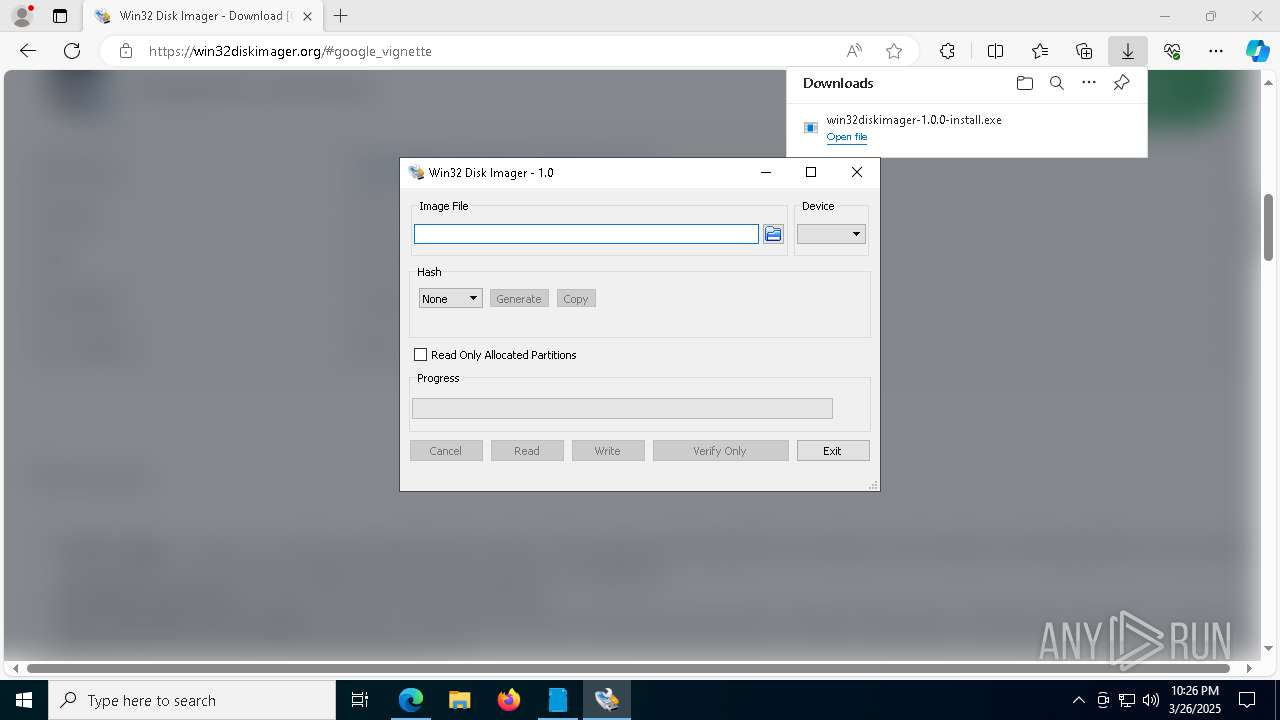This screenshot has height=720, width=1280.
Task: Open Read aloud icon in address bar
Action: pyautogui.click(x=854, y=51)
